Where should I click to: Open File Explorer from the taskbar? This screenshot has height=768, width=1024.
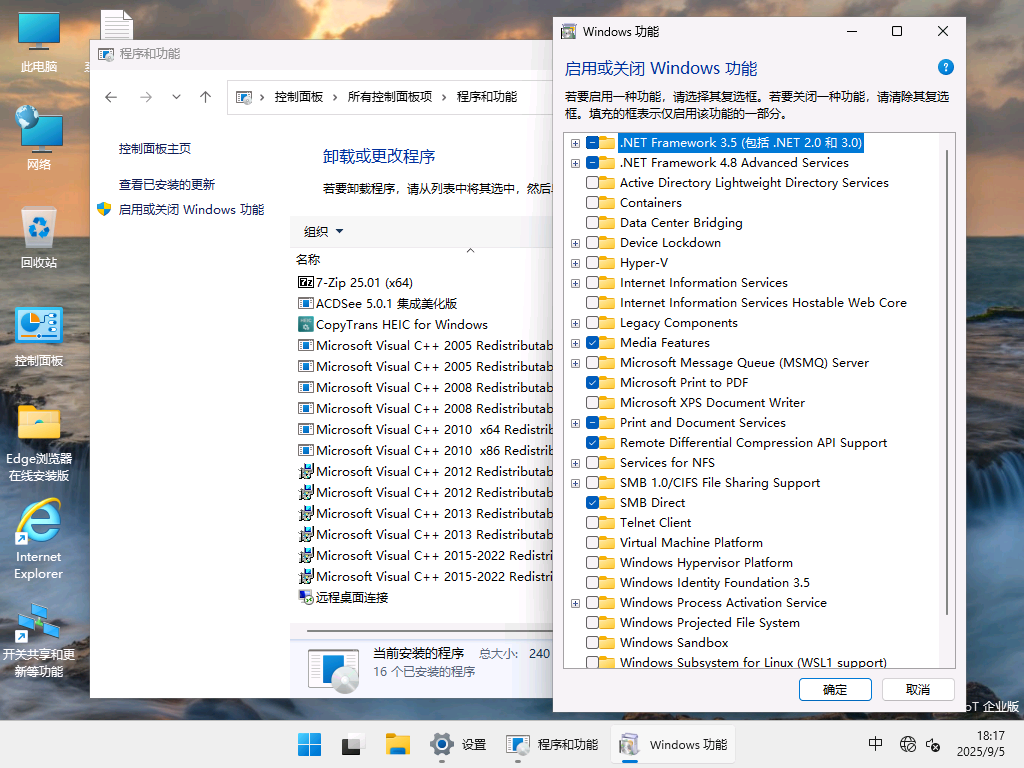[x=397, y=744]
